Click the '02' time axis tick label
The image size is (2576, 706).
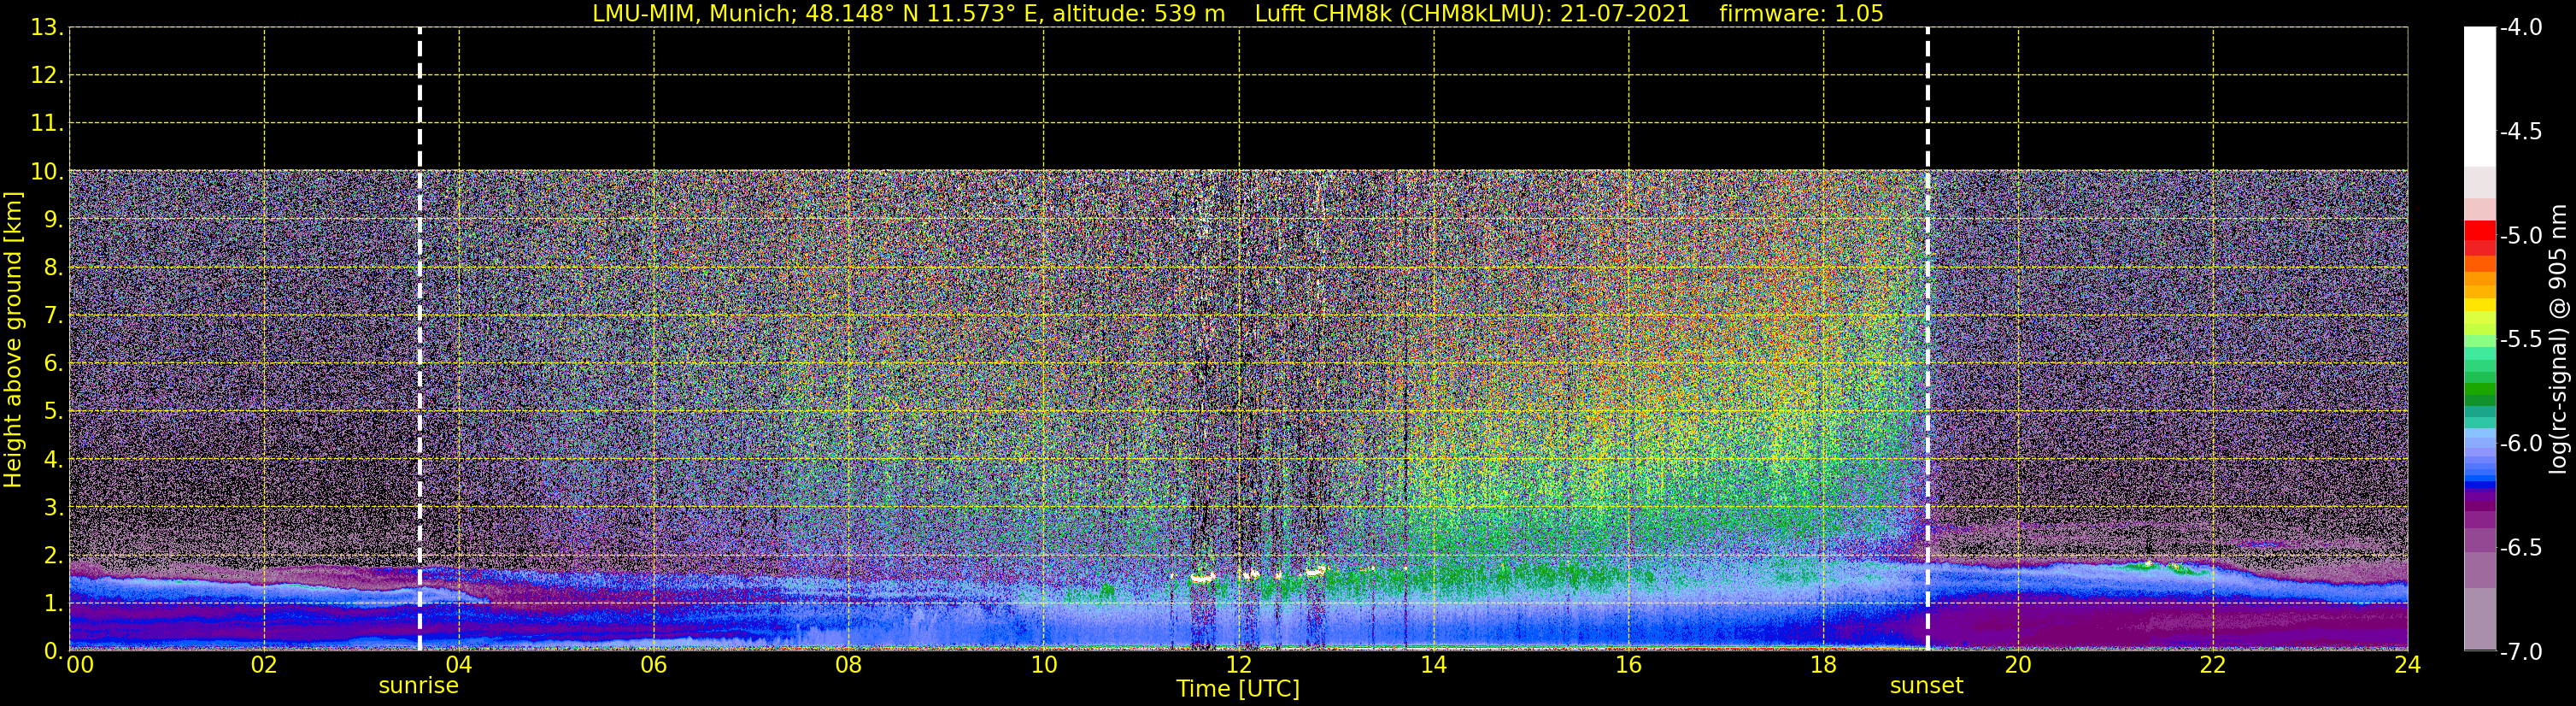pyautogui.click(x=264, y=665)
